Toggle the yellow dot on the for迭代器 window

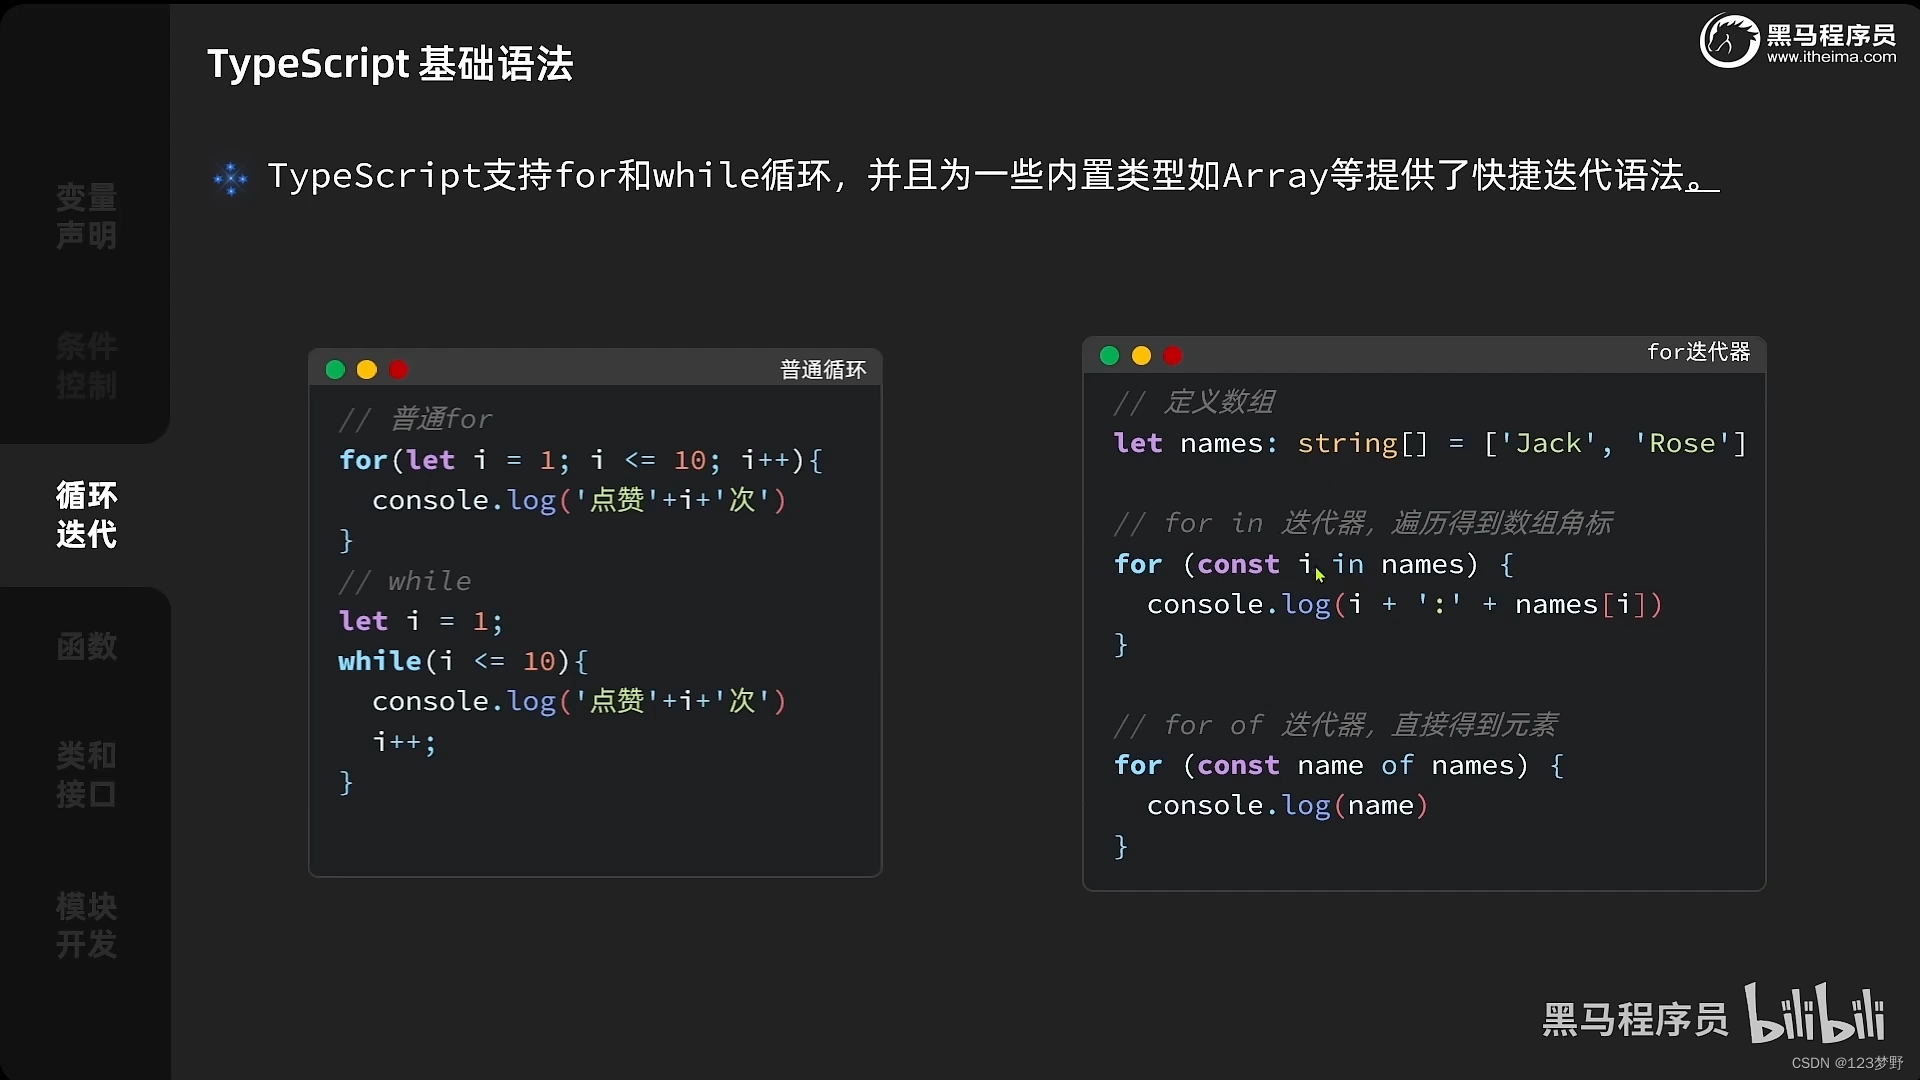pyautogui.click(x=1140, y=355)
